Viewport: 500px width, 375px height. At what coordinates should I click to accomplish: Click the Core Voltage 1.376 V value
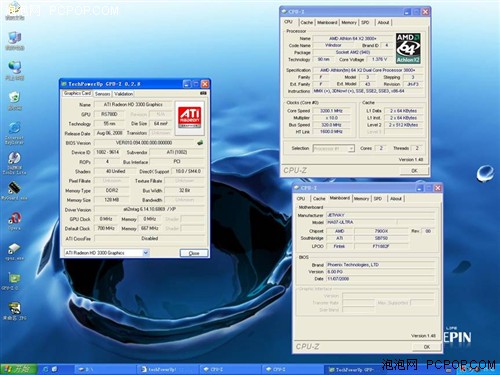(379, 59)
